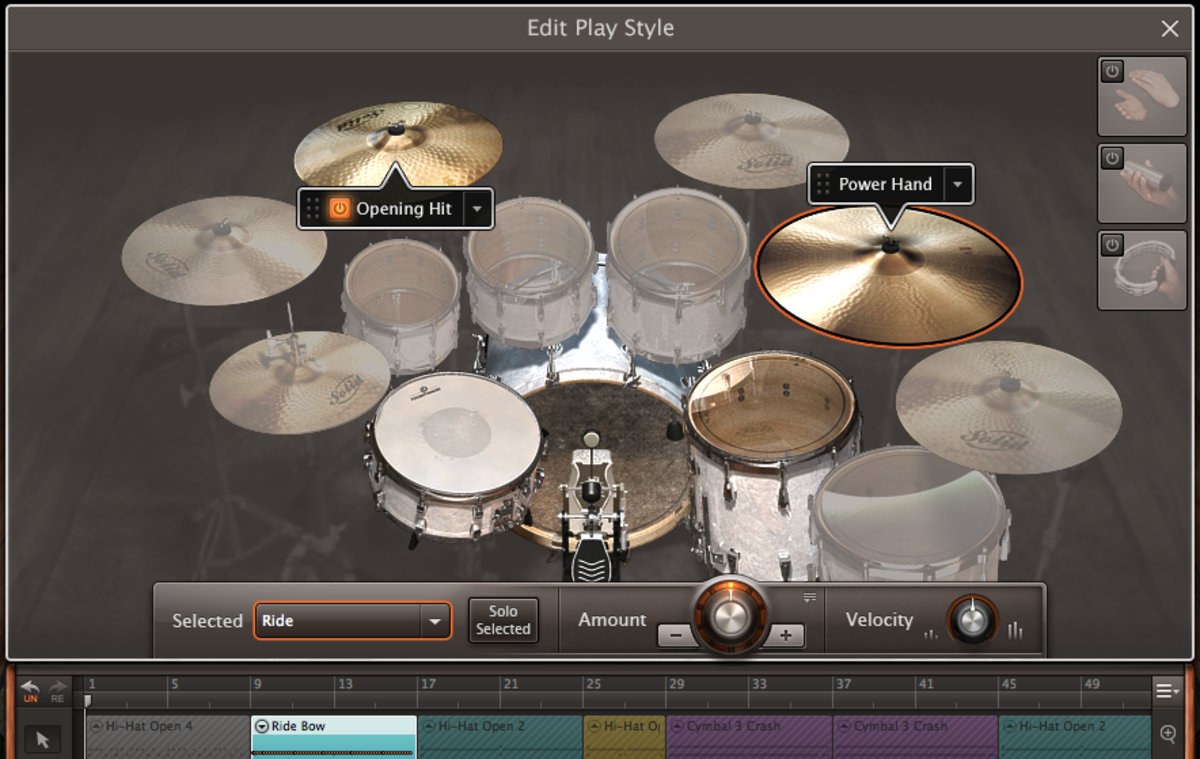
Task: Open the Selected instrument Ride dropdown
Action: point(353,621)
